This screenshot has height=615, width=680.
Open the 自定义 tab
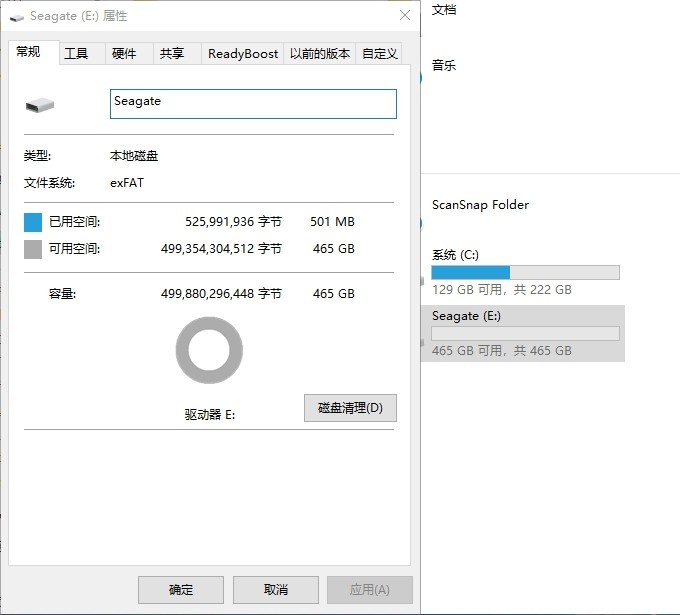379,54
